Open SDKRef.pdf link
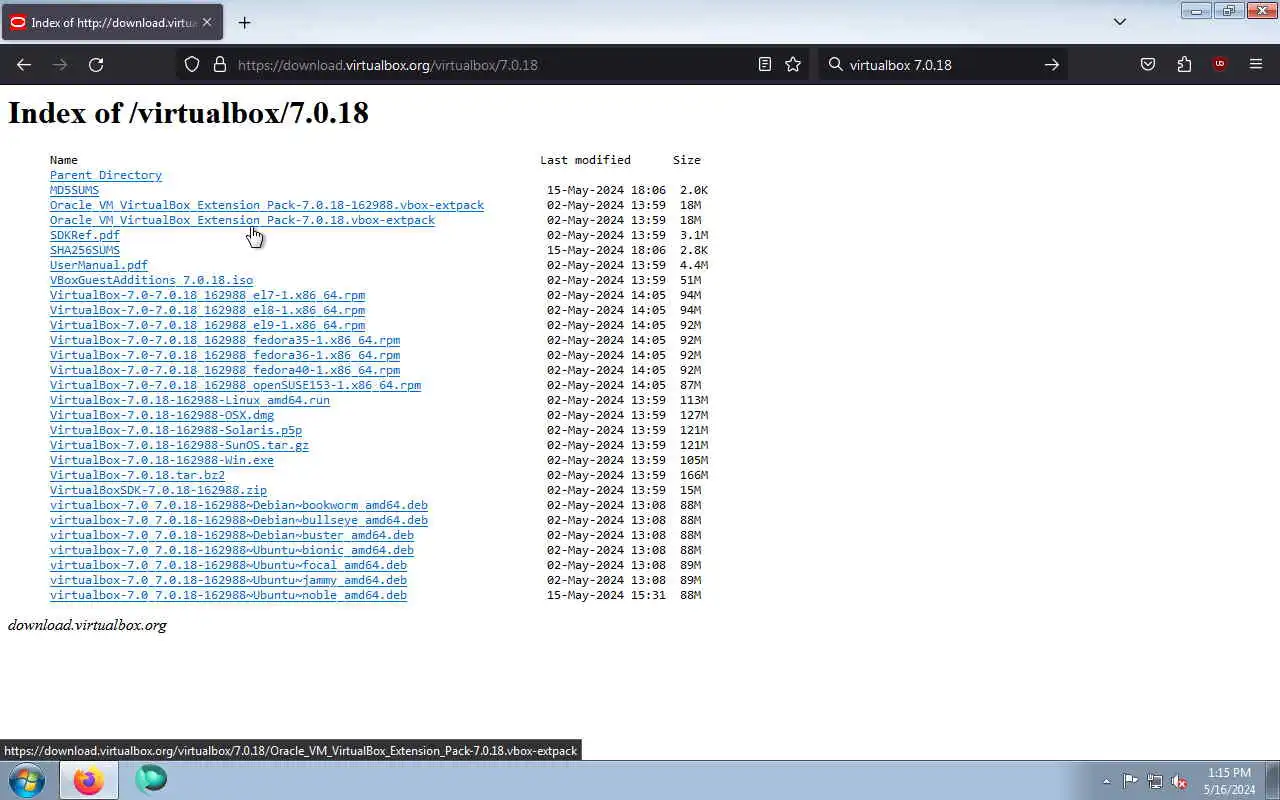The height and width of the screenshot is (800, 1280). (x=85, y=235)
